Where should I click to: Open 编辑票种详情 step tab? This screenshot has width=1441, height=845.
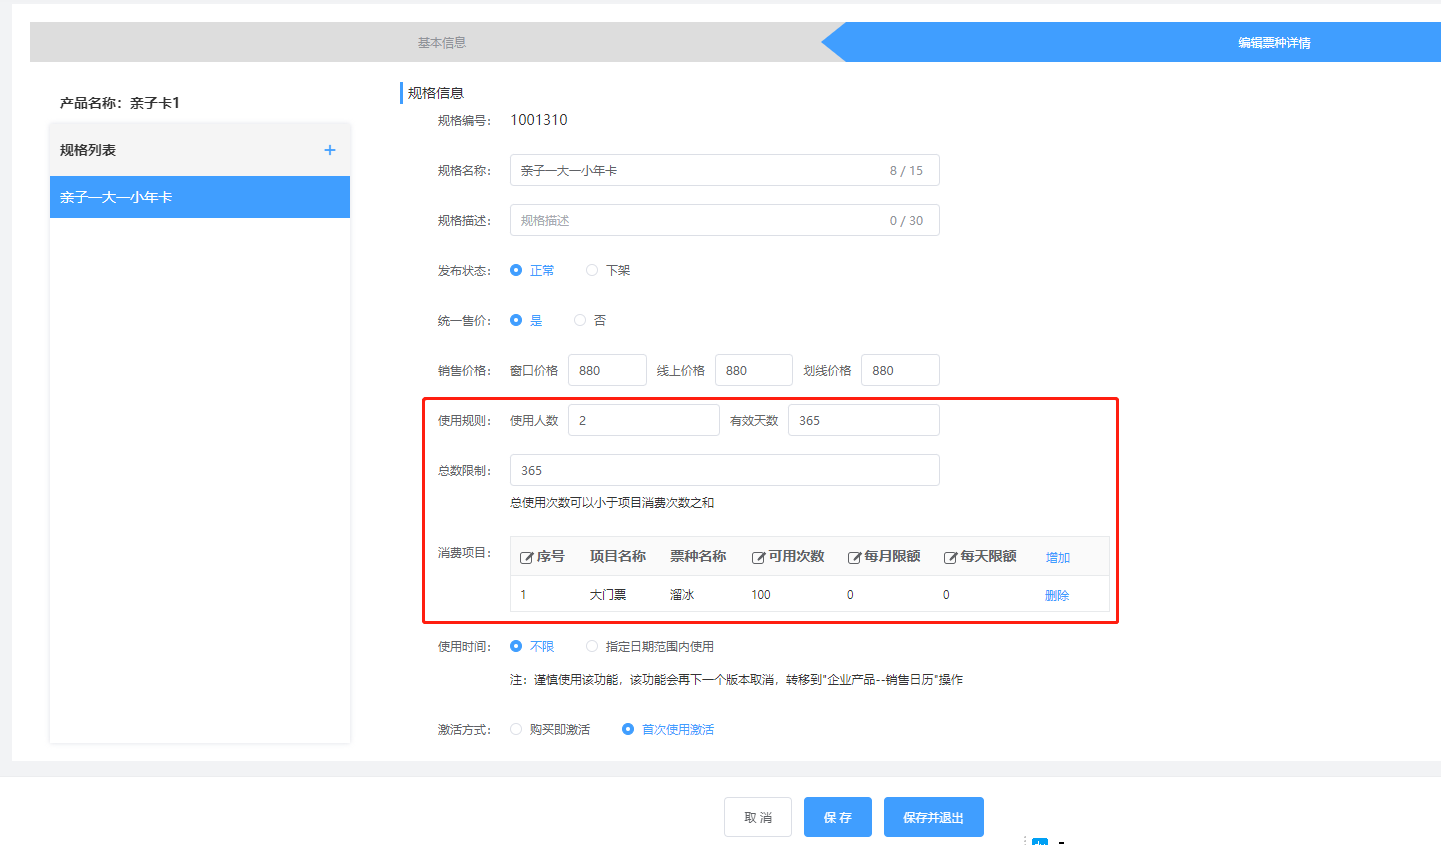1273,42
